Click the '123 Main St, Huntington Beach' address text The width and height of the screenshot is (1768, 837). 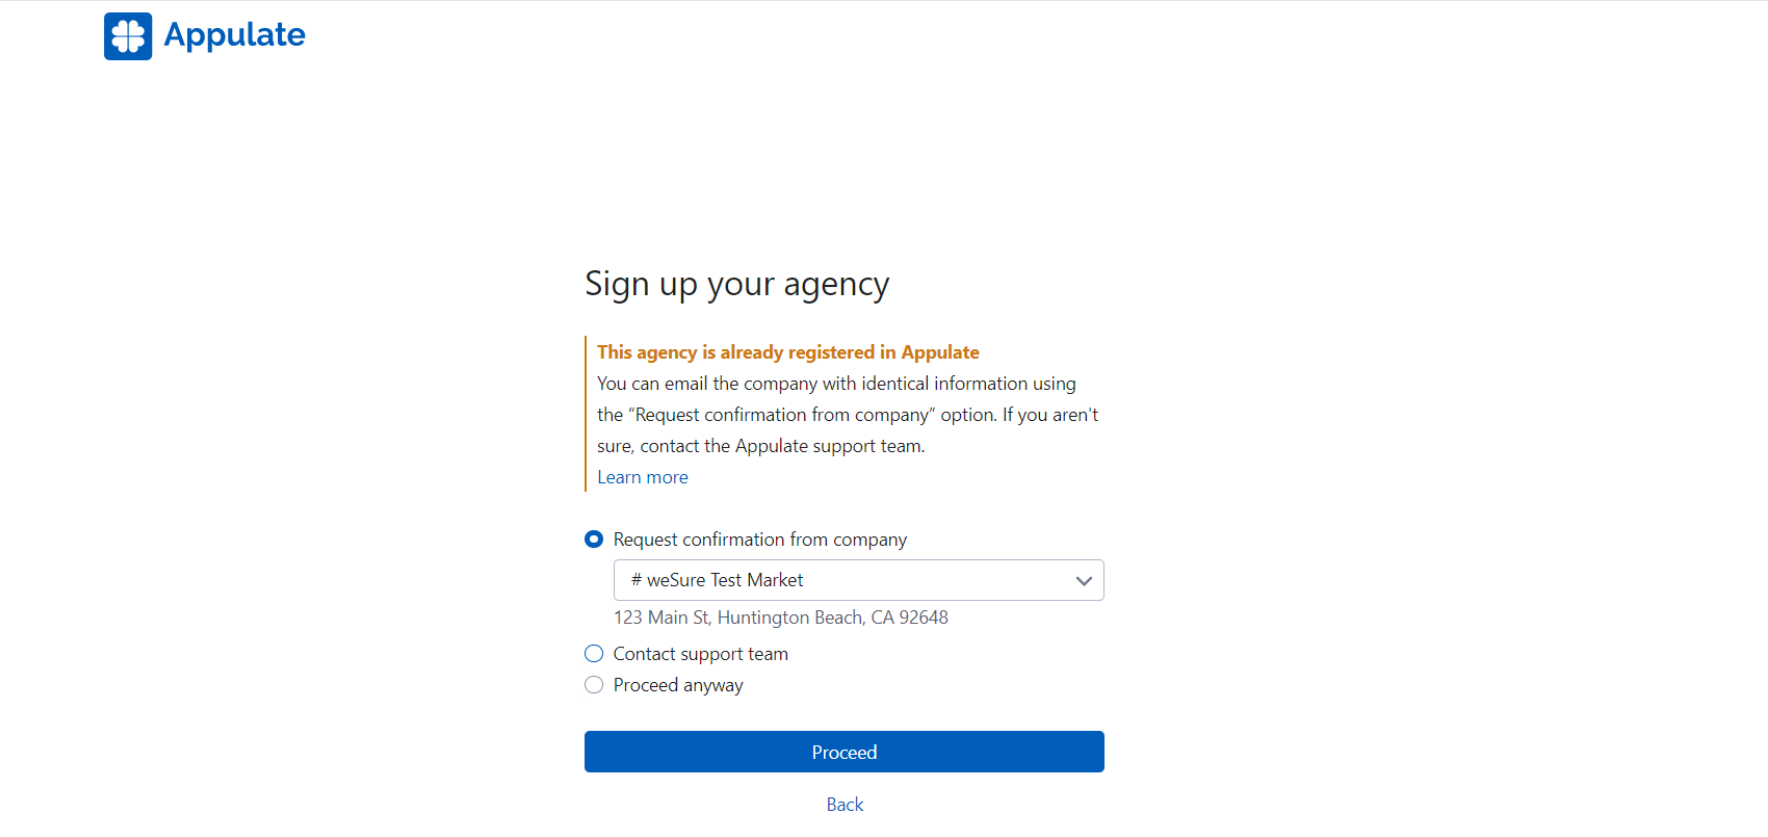click(780, 618)
